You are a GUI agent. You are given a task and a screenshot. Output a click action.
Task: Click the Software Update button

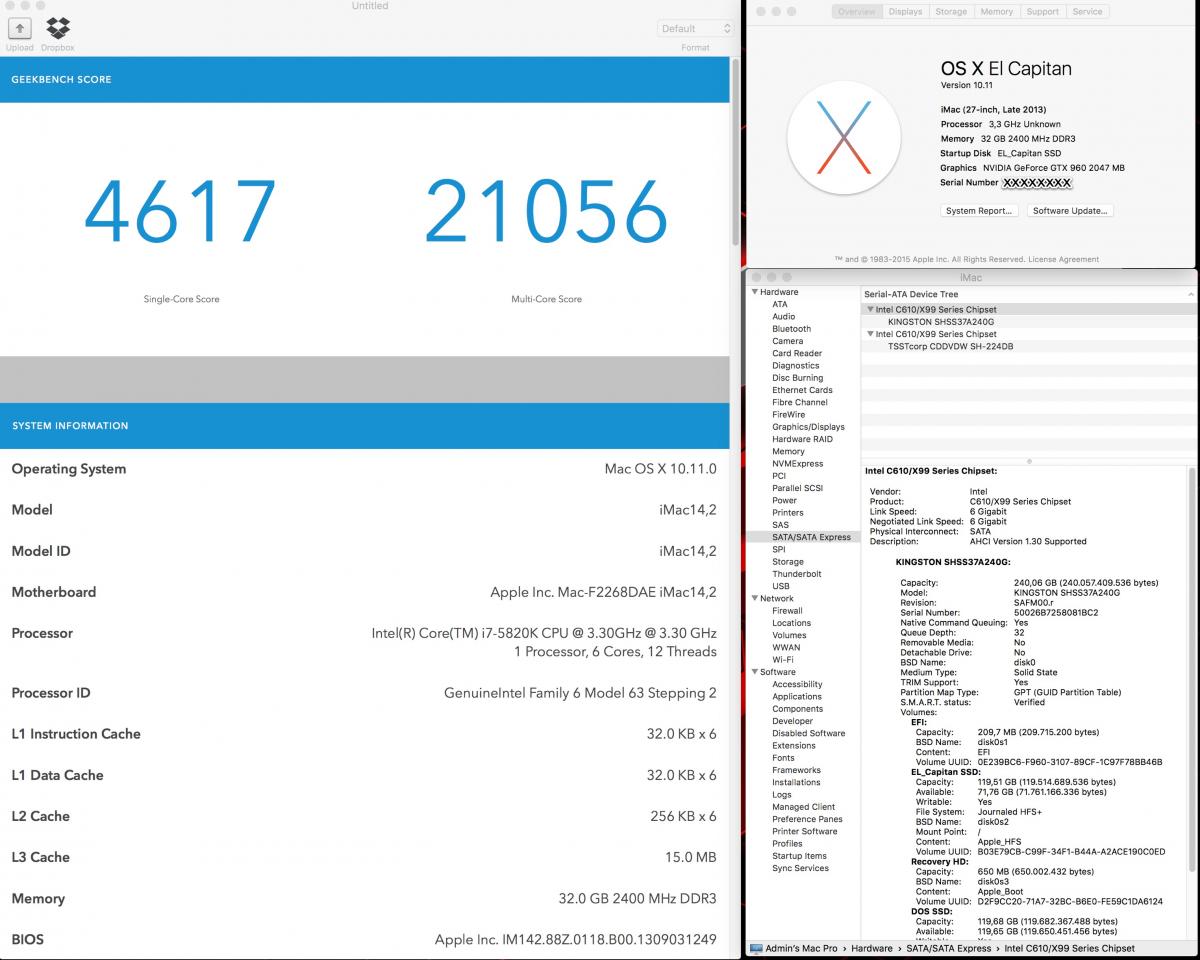coord(1070,211)
